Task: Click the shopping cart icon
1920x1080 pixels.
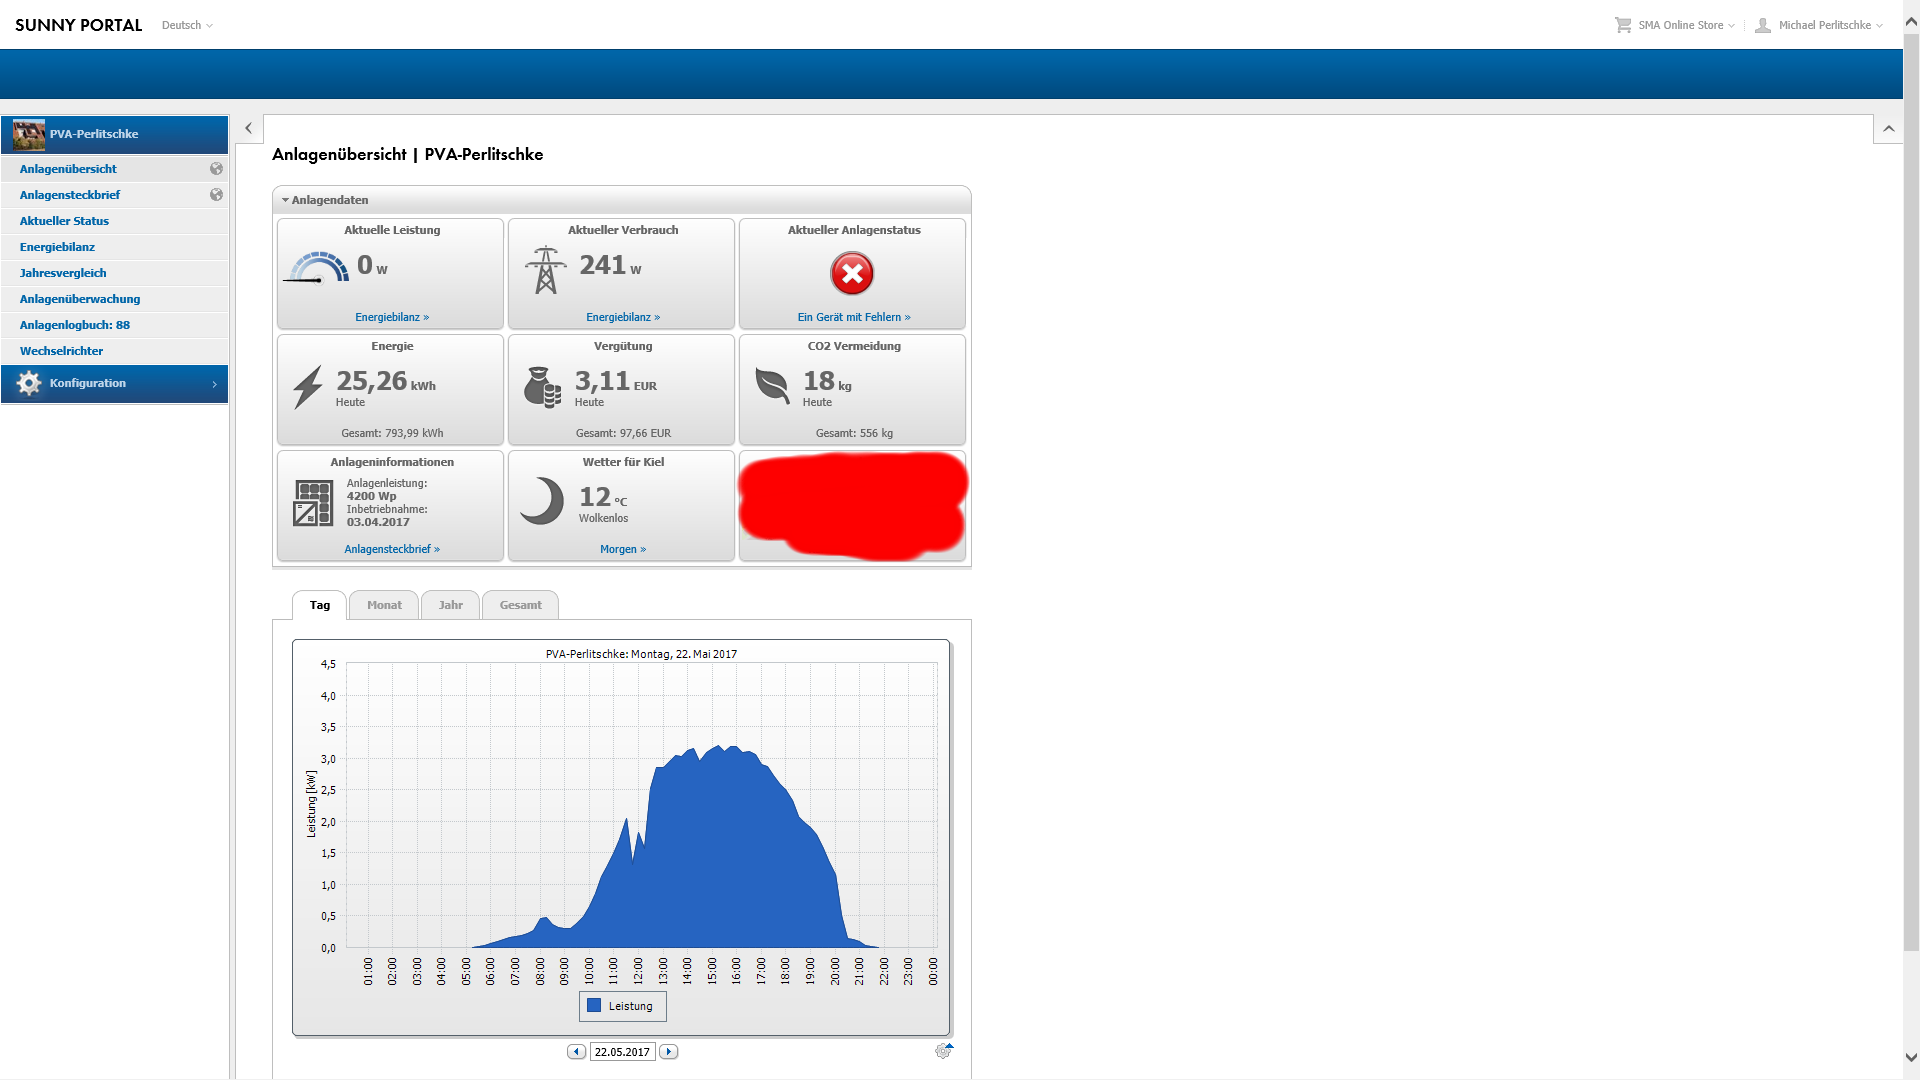Action: (1622, 25)
